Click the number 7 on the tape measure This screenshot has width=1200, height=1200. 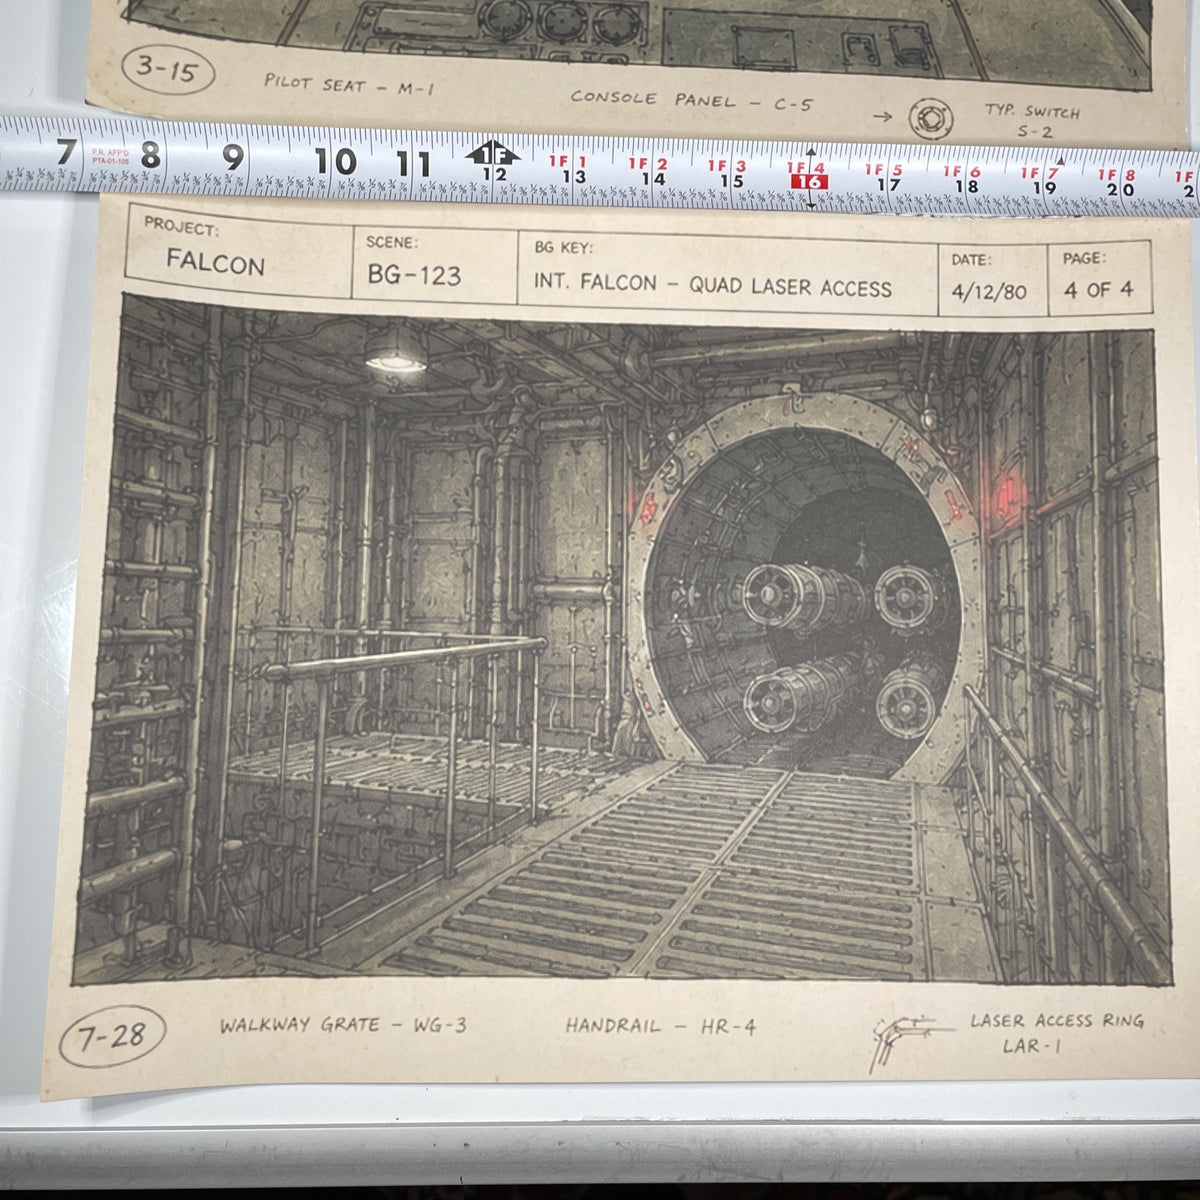tap(66, 154)
